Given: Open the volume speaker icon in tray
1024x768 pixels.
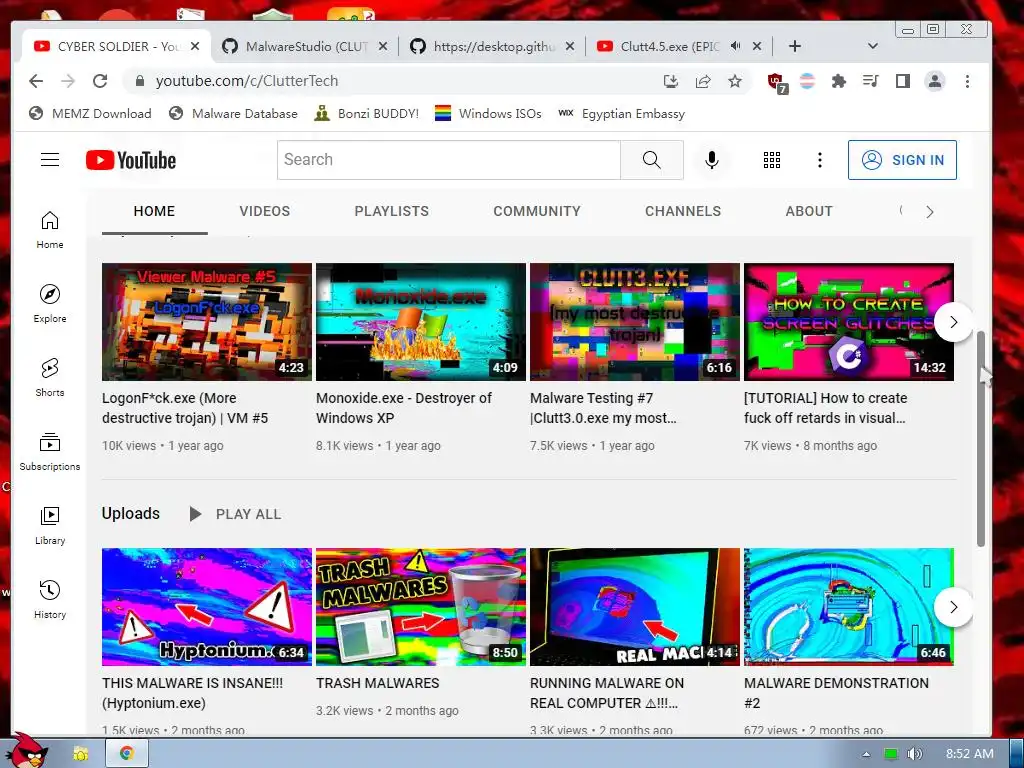Looking at the screenshot, I should [914, 754].
